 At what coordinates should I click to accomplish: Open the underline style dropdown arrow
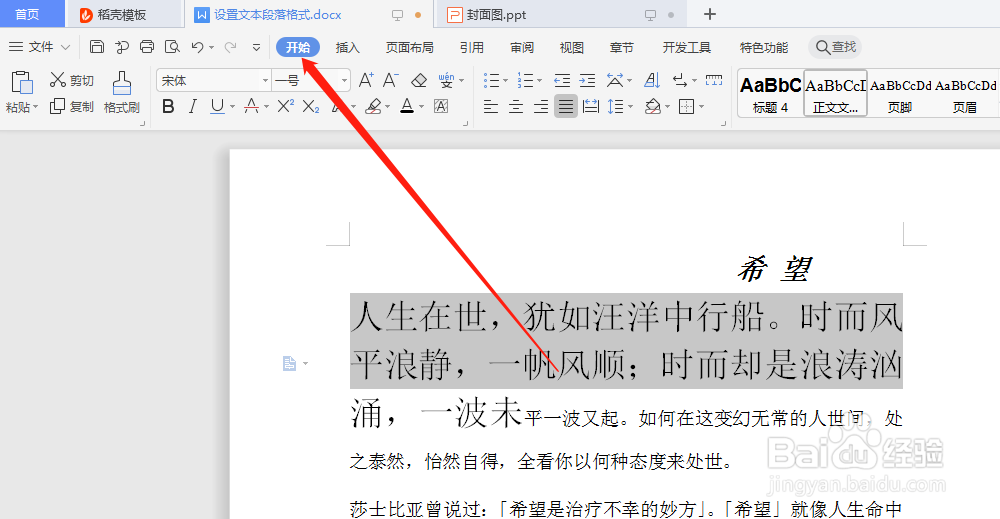233,107
